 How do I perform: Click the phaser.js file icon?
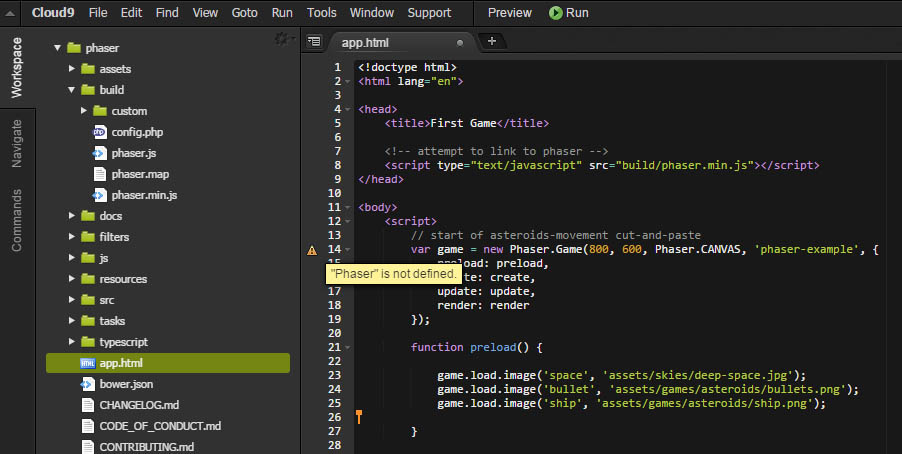(x=100, y=153)
